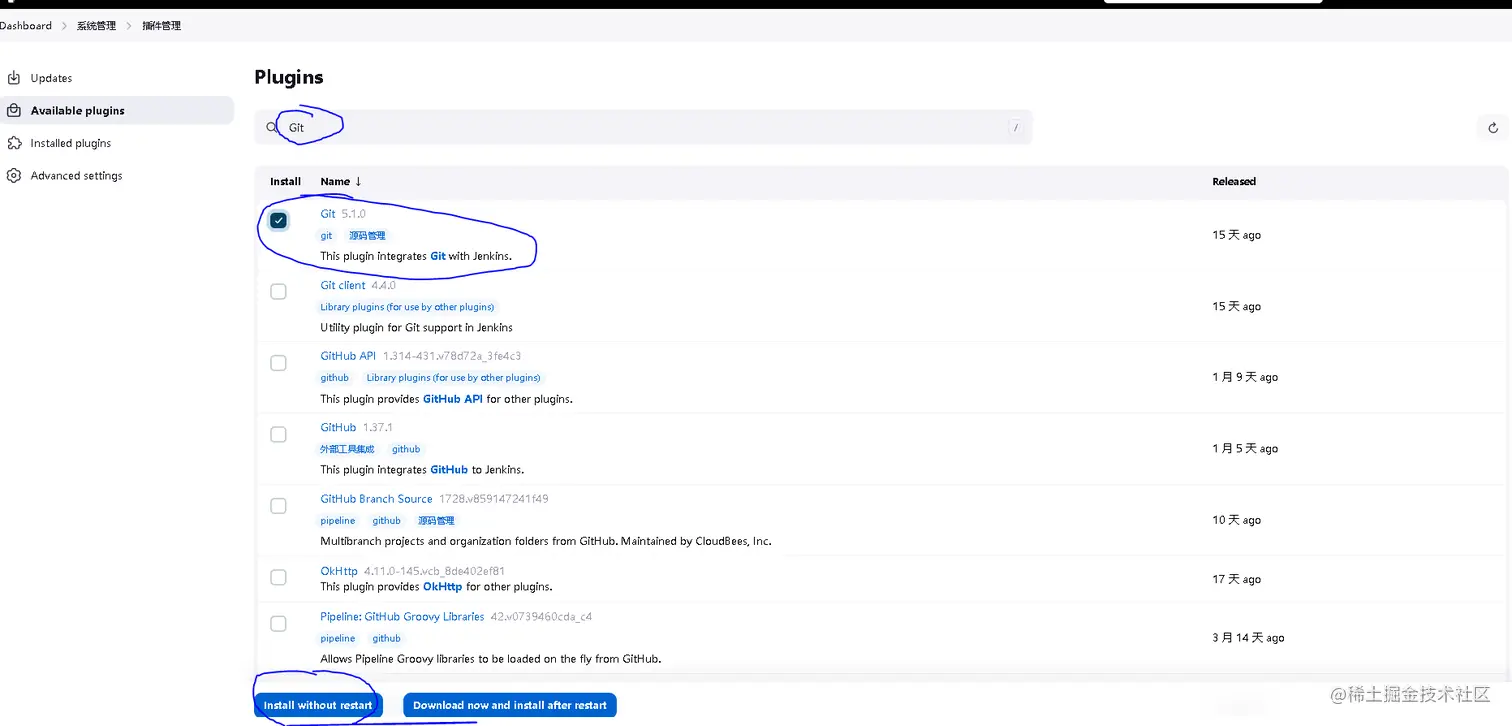Click 源码管理 tag under Git plugin

(367, 236)
